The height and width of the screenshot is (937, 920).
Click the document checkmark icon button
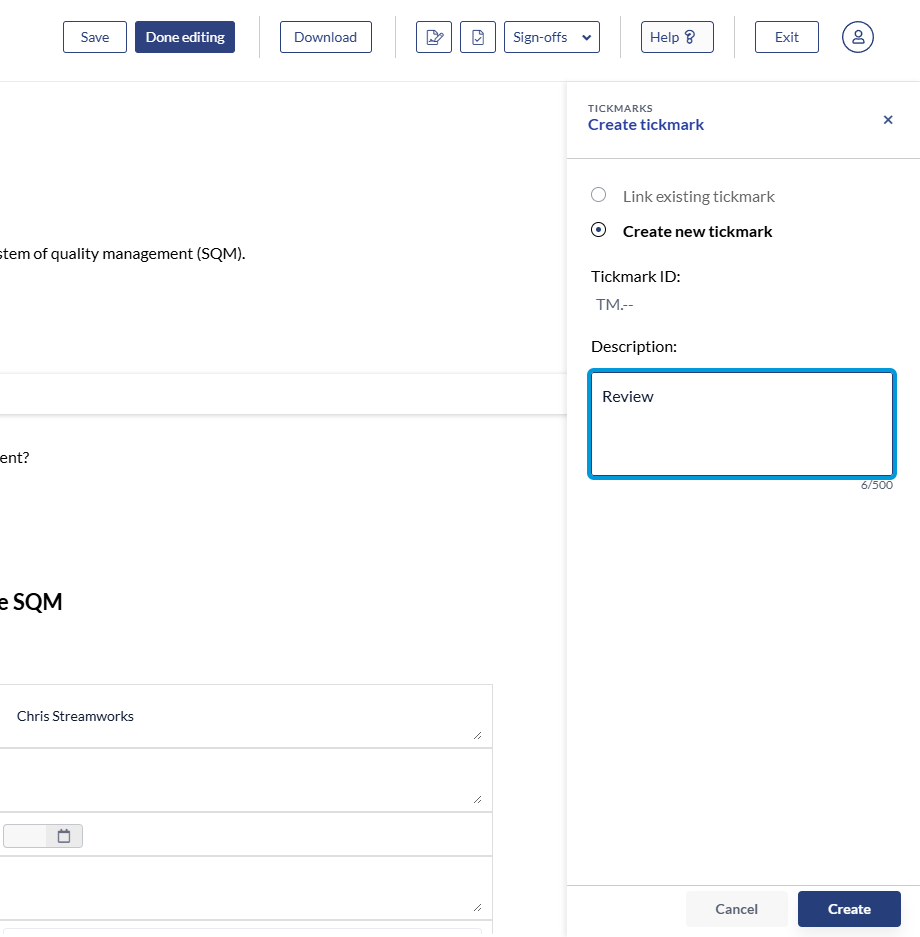[478, 37]
